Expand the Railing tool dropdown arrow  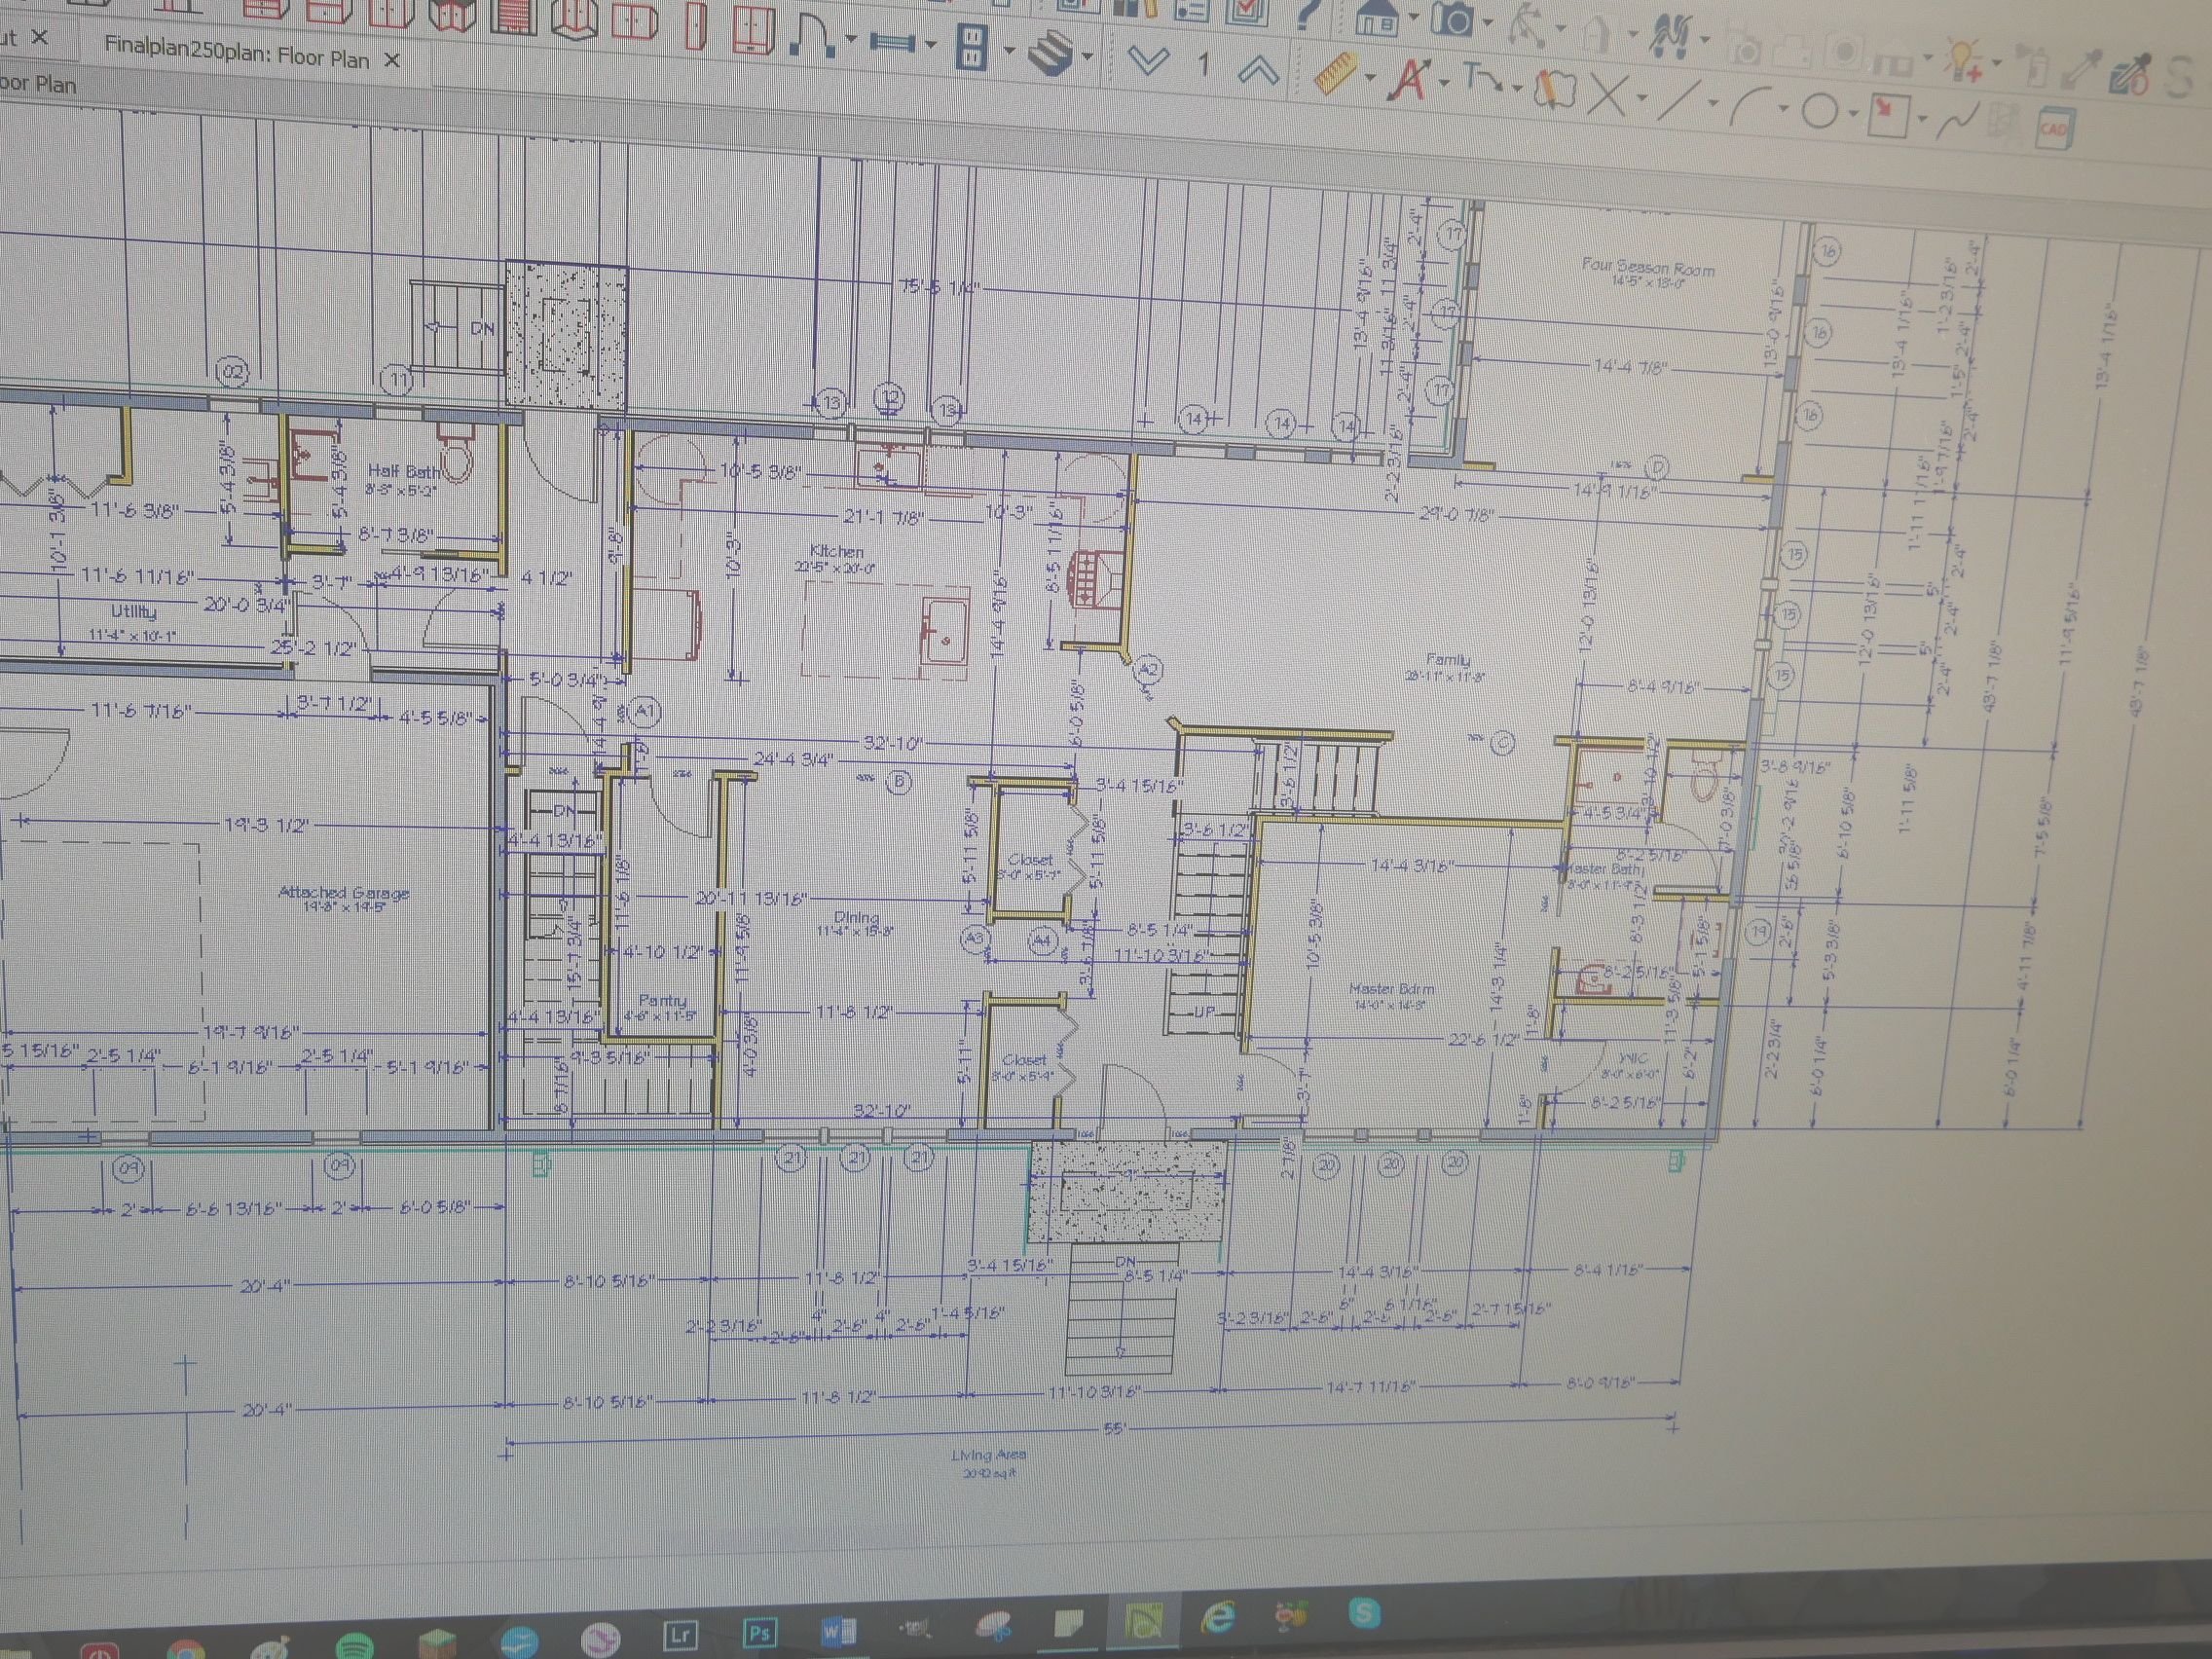(930, 44)
